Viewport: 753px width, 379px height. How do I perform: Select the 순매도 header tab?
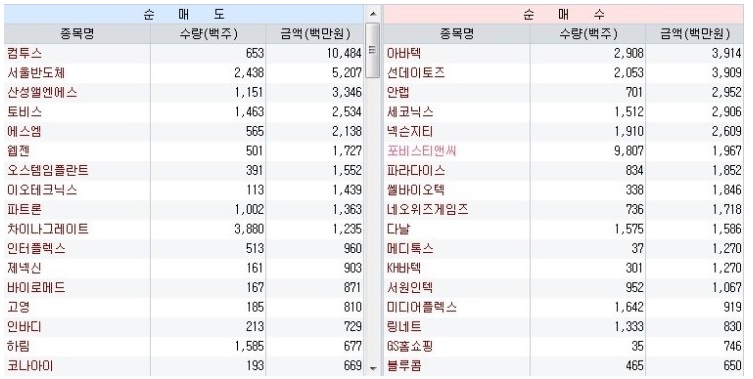(184, 14)
